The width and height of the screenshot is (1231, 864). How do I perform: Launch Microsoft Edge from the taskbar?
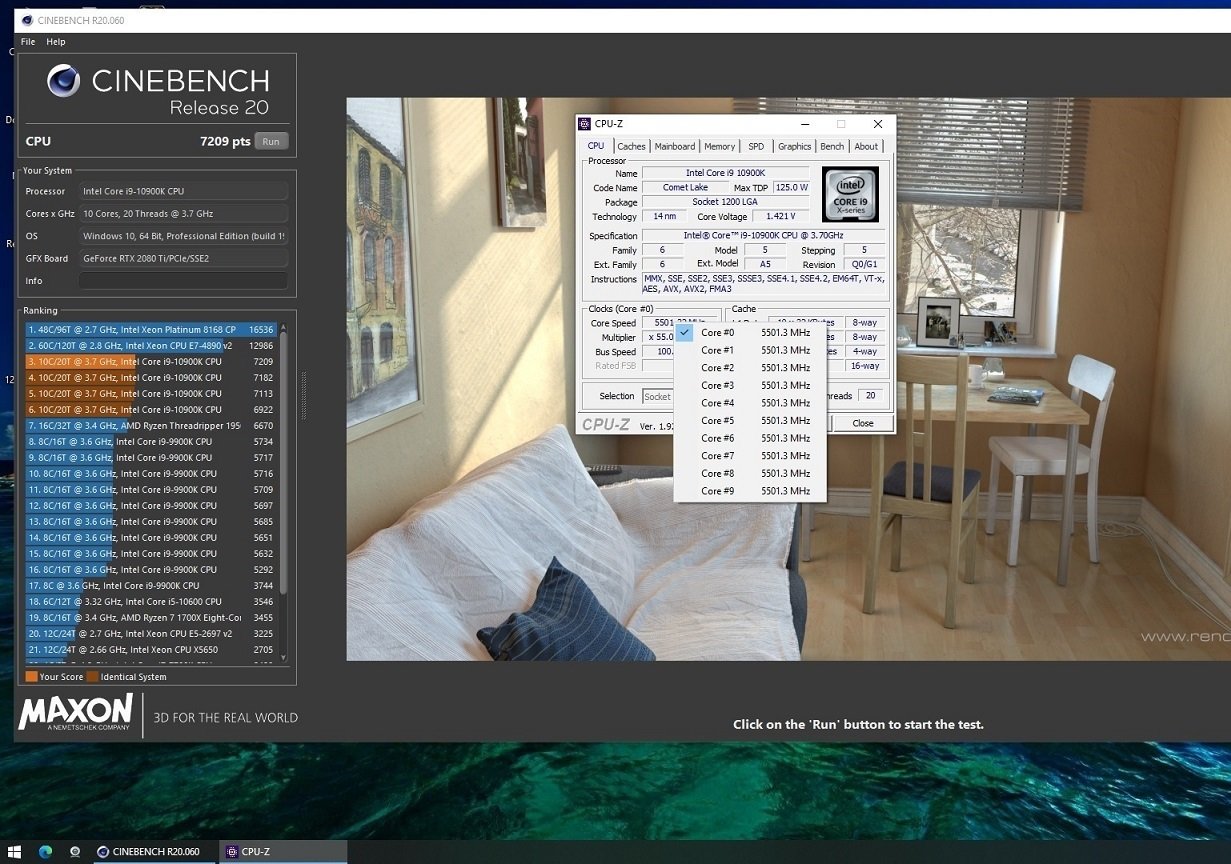pyautogui.click(x=45, y=852)
